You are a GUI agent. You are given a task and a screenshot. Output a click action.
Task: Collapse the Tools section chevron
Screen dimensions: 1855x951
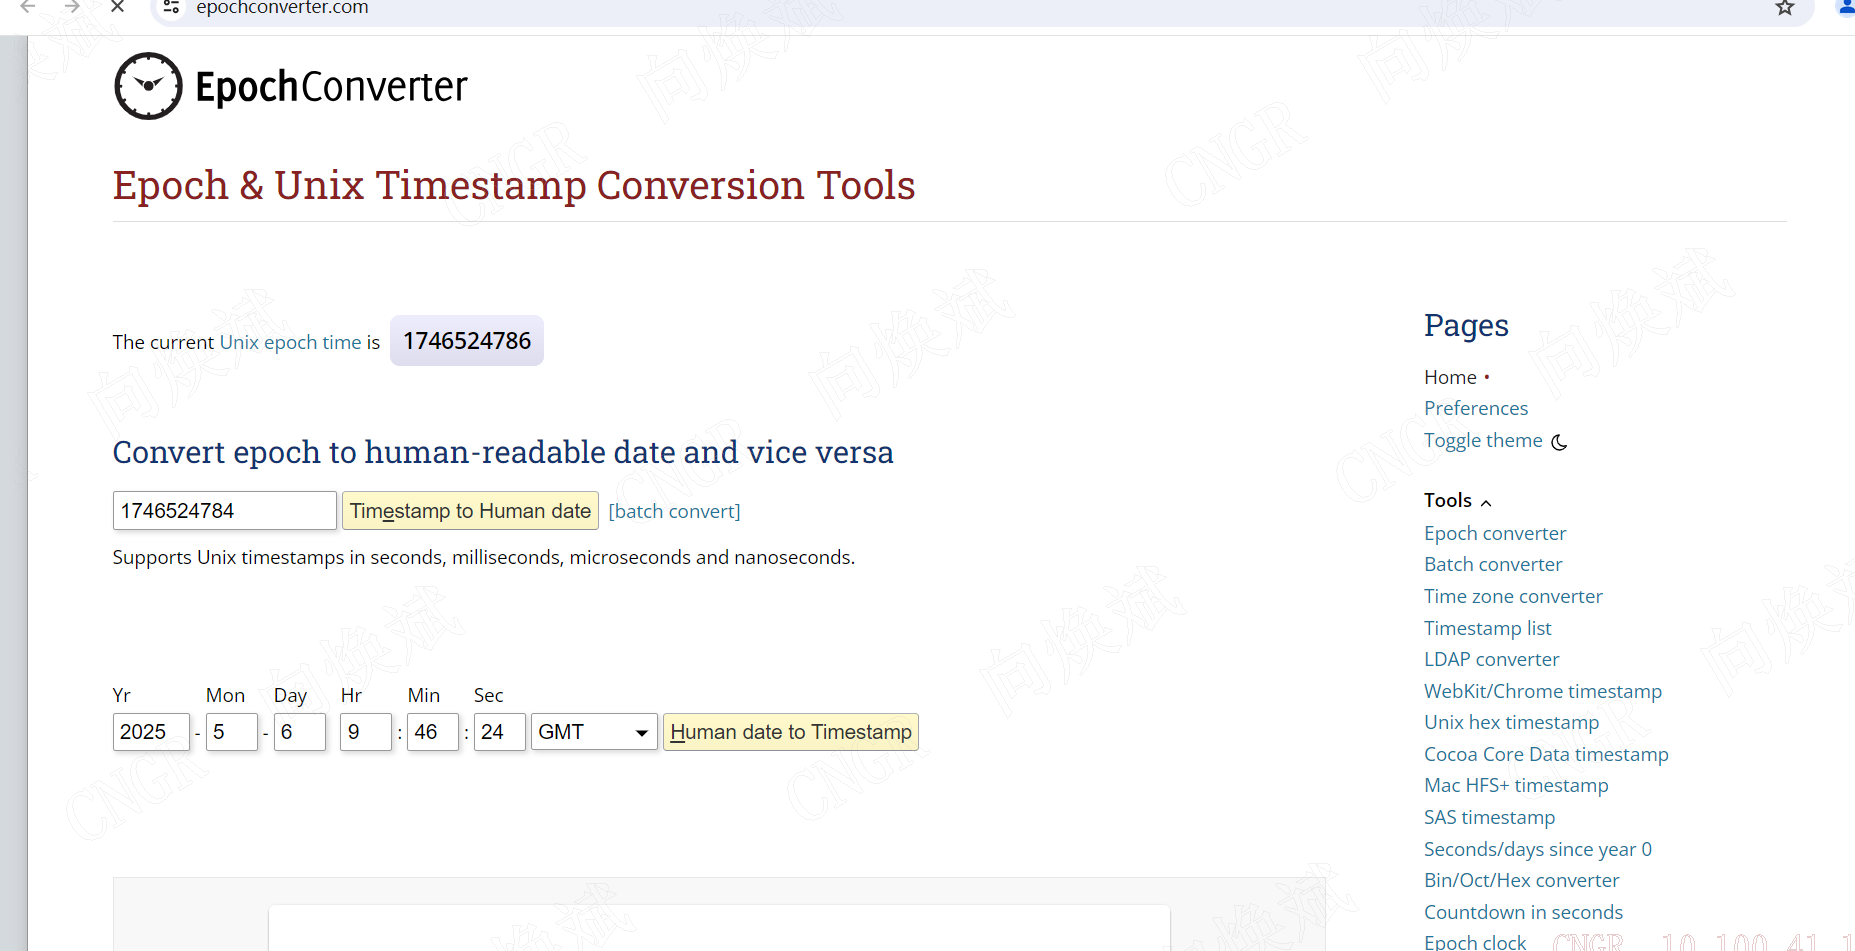click(x=1486, y=502)
